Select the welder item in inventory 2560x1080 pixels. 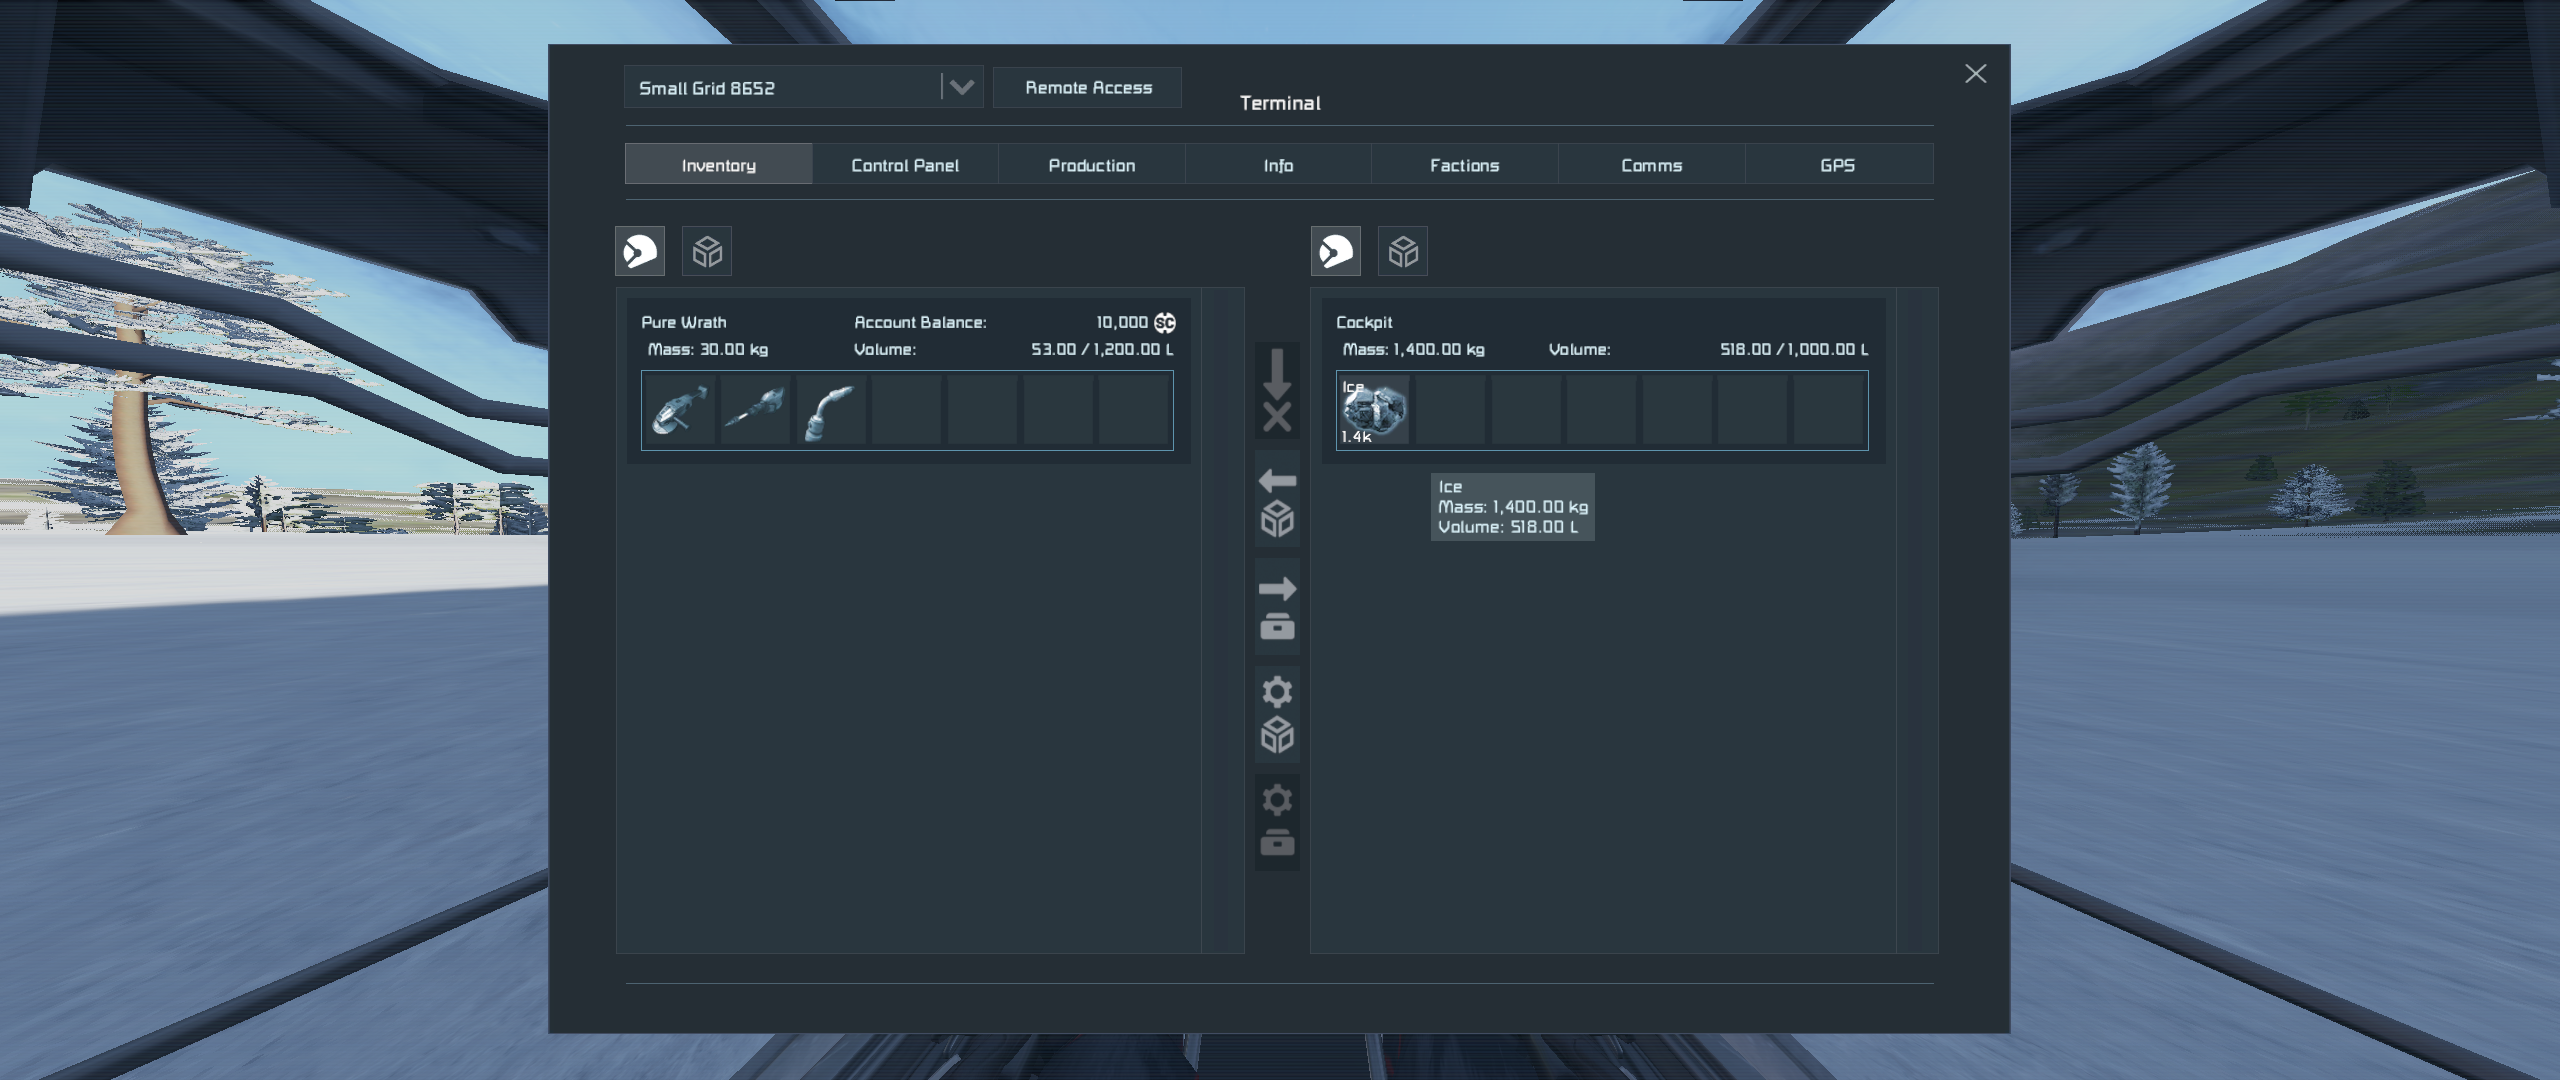point(830,410)
